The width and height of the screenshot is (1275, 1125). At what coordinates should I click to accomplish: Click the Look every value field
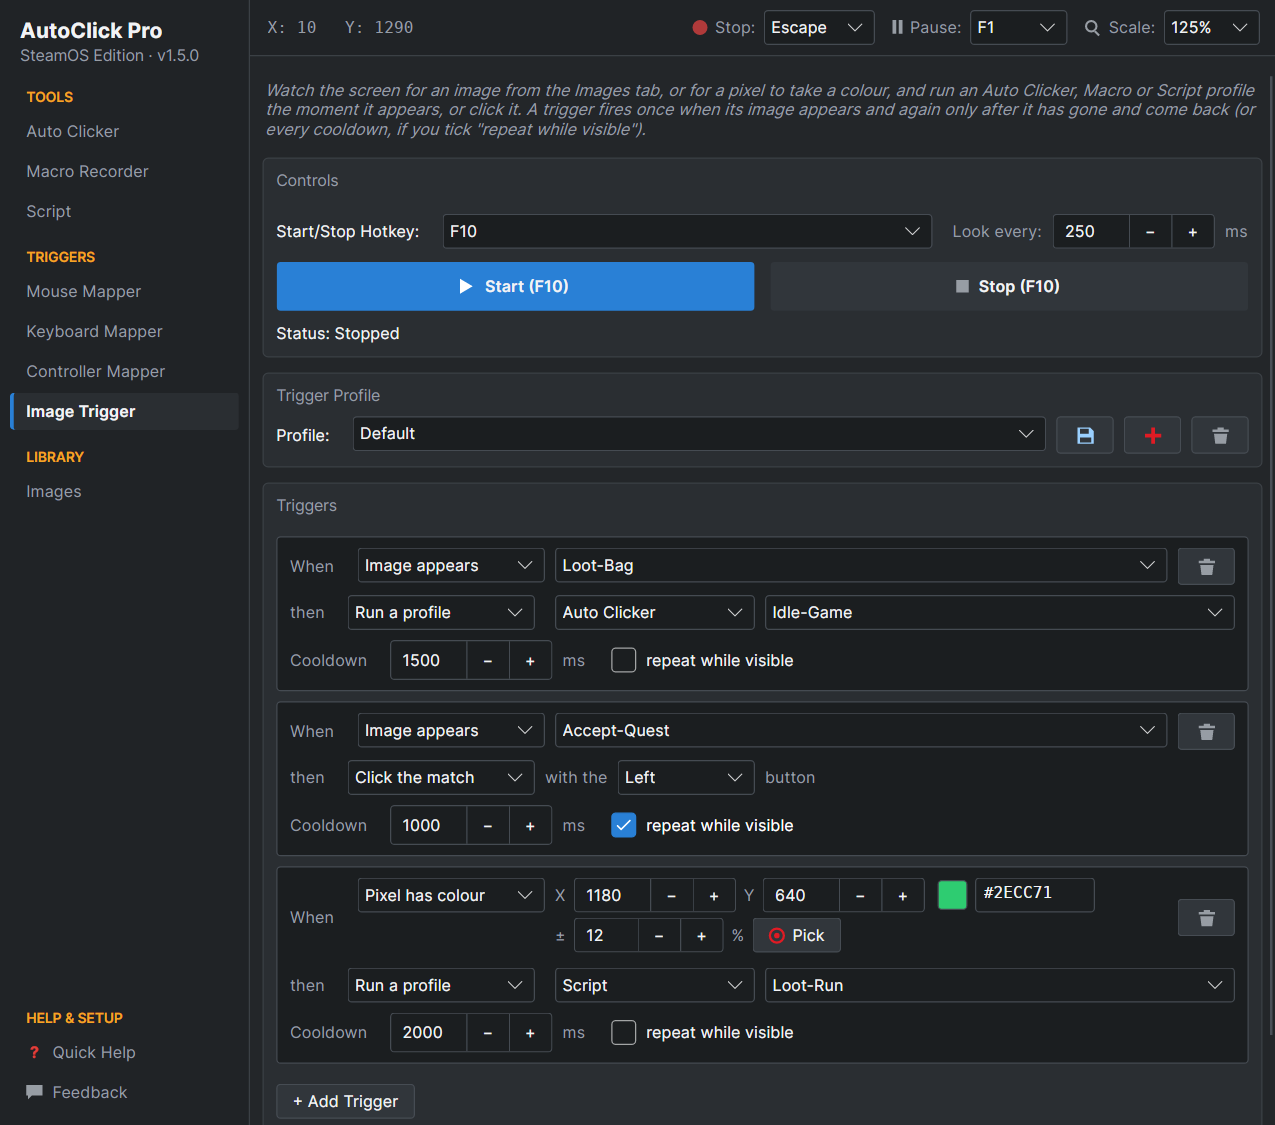[1091, 232]
